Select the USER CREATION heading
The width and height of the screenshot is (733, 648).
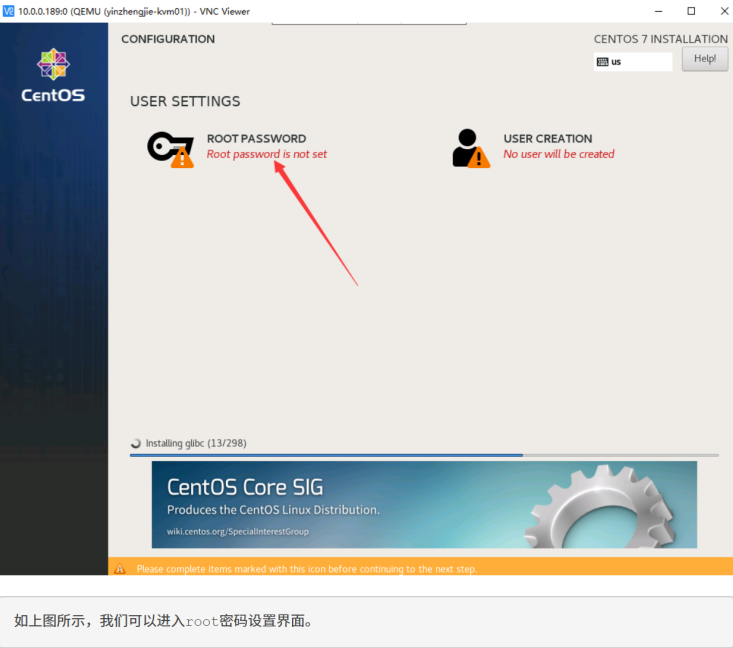pyautogui.click(x=547, y=139)
